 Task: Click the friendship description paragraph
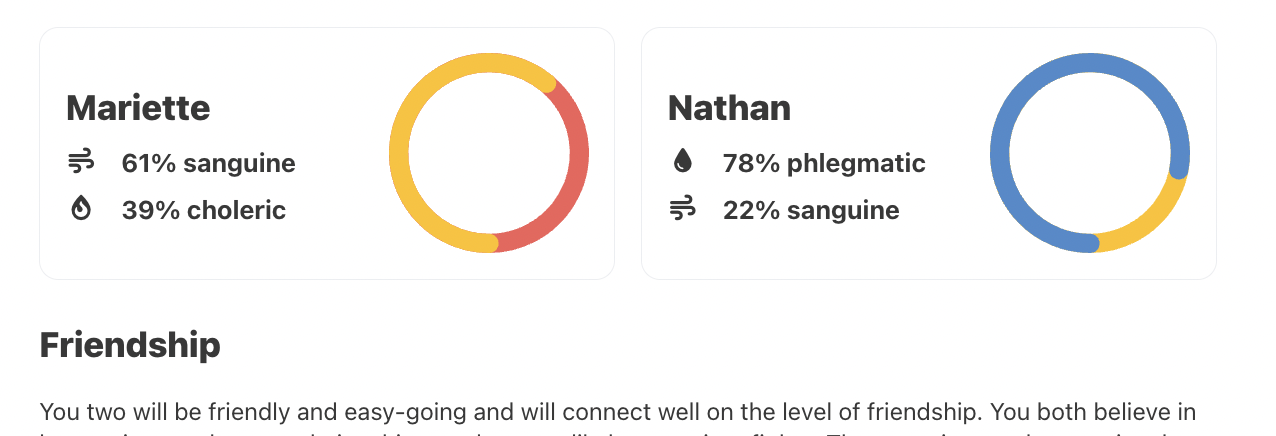point(617,413)
